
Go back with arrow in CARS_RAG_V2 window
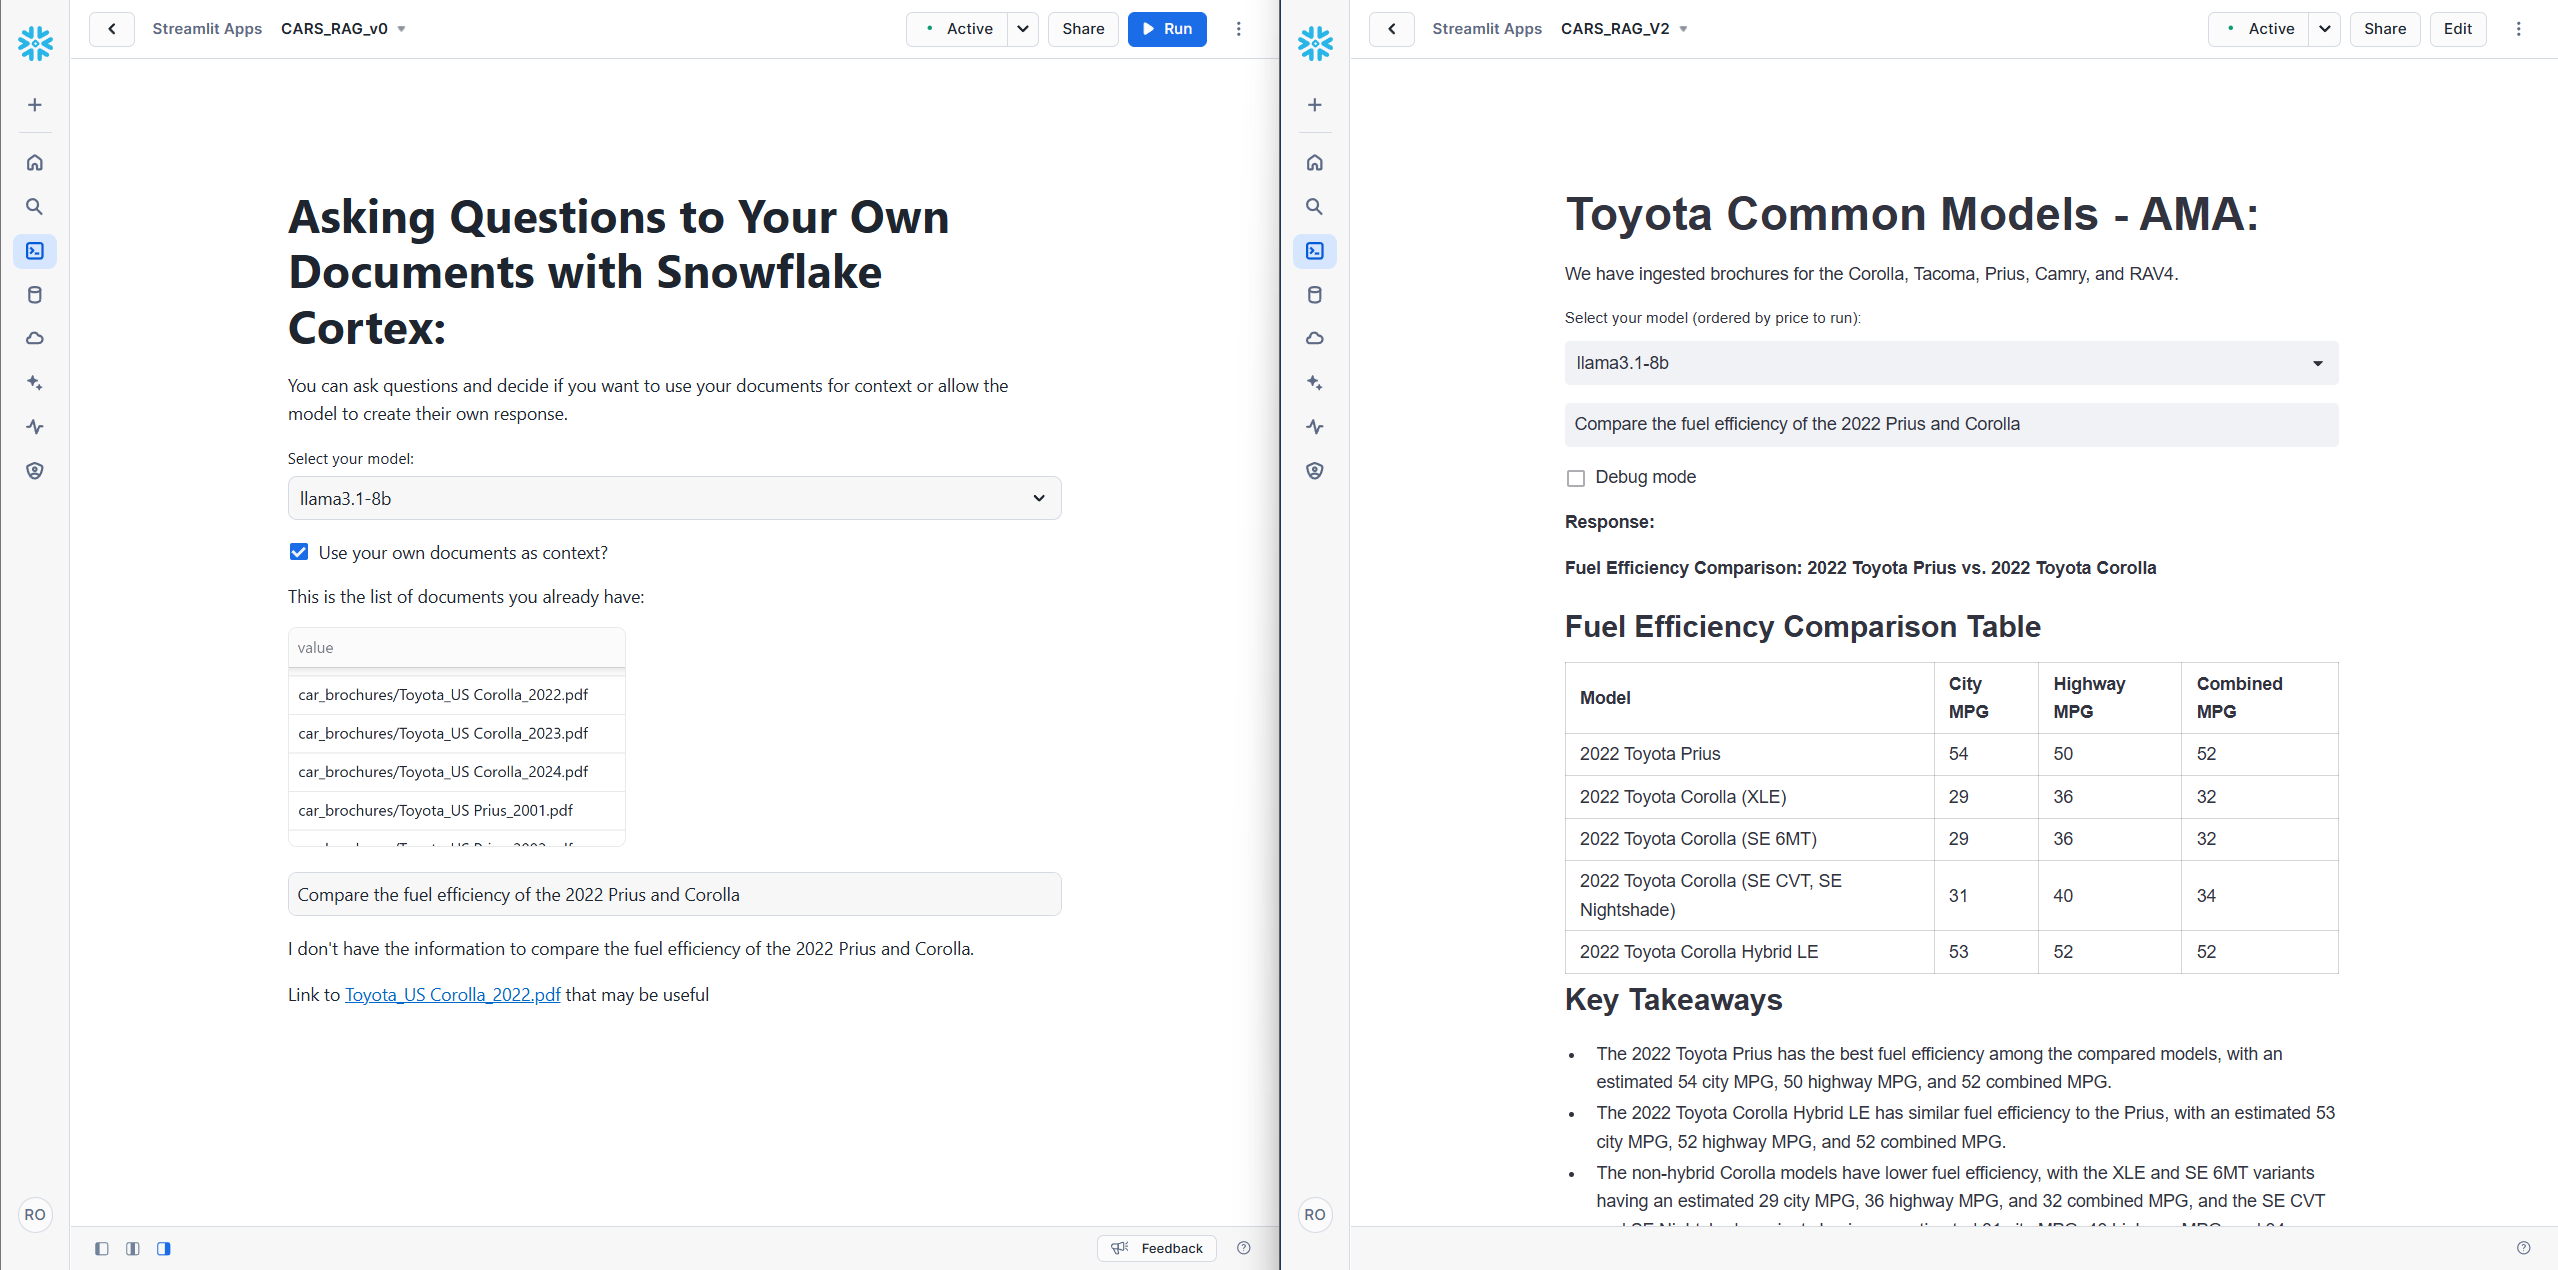[1392, 29]
